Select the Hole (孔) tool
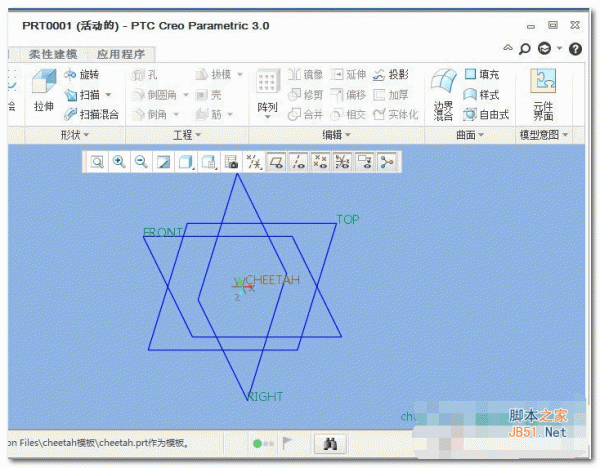This screenshot has height=468, width=600. click(x=144, y=75)
